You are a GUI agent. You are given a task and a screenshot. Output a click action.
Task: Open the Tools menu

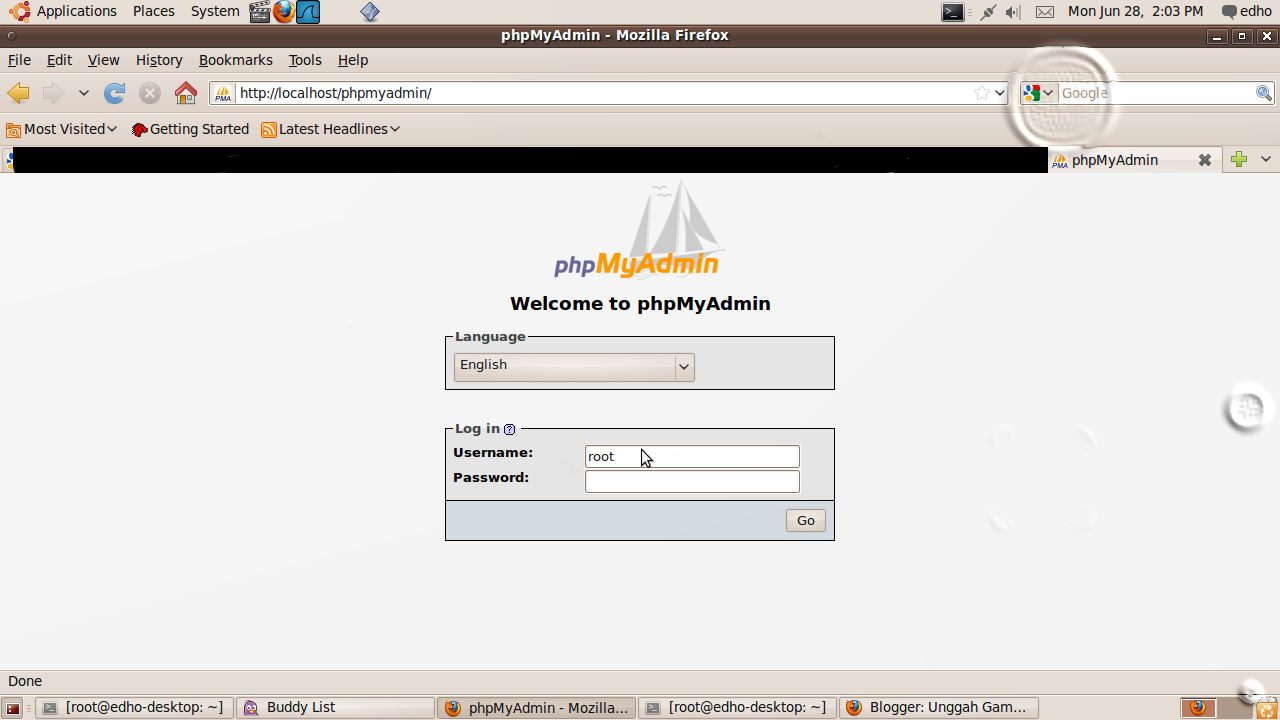point(305,60)
